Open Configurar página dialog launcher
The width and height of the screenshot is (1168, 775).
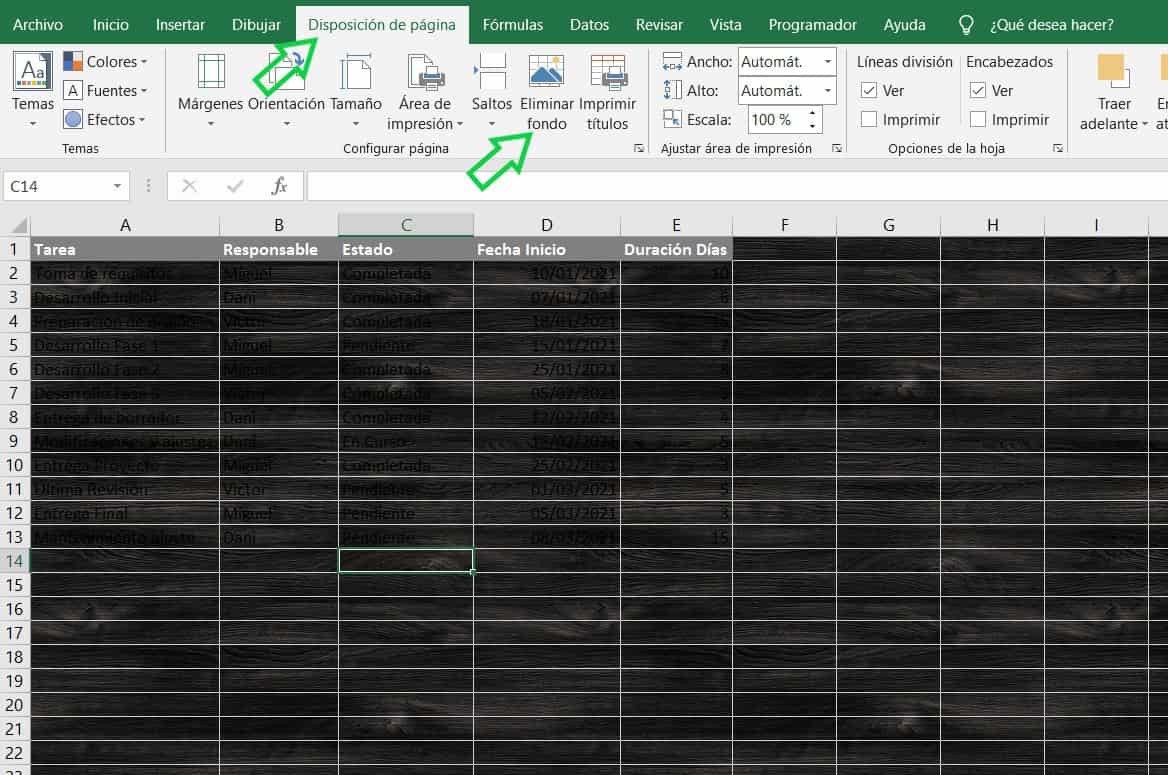[x=638, y=148]
